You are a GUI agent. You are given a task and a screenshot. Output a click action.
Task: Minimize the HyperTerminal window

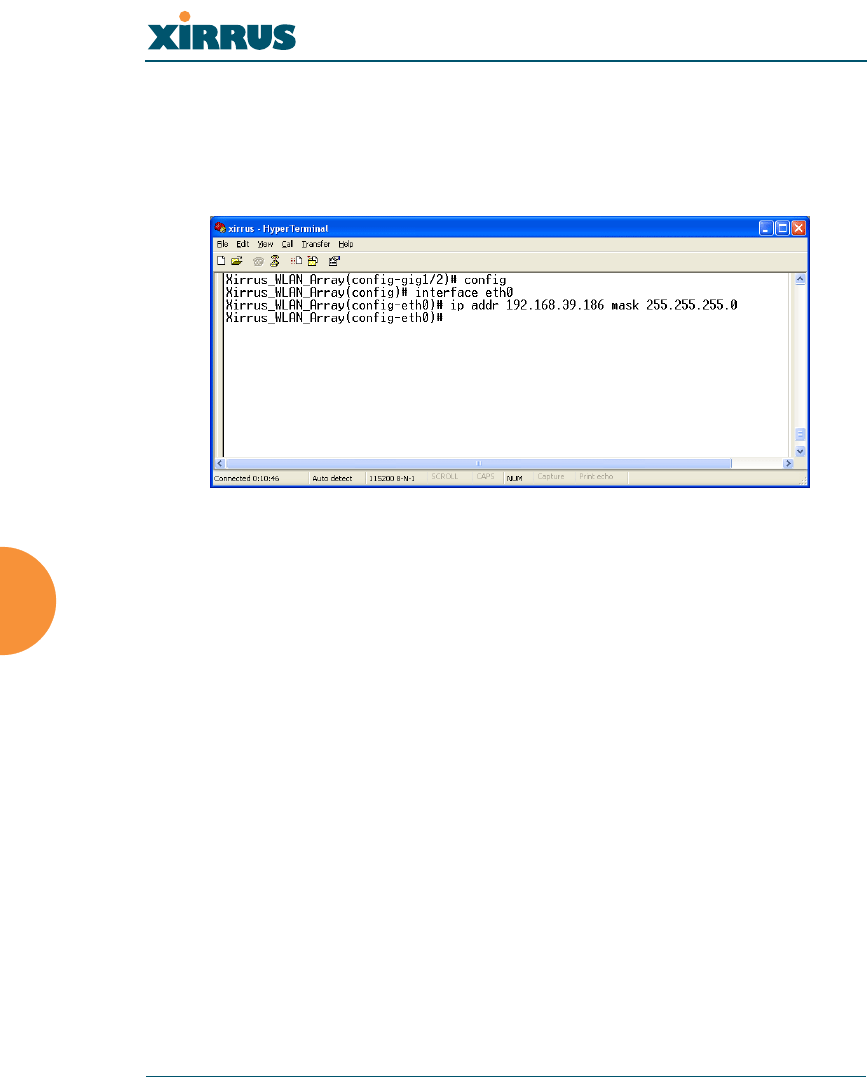[766, 228]
